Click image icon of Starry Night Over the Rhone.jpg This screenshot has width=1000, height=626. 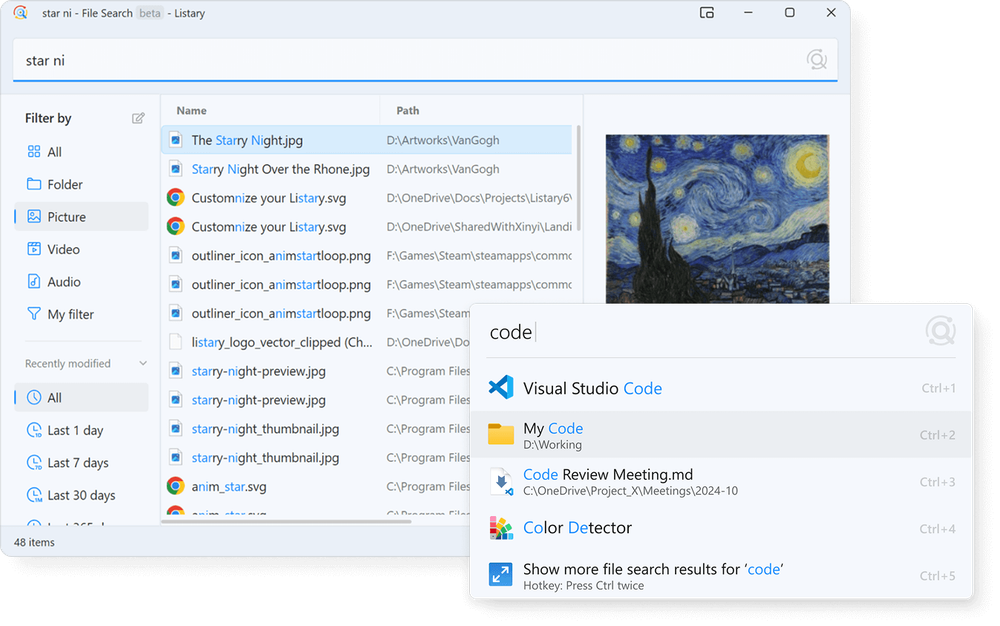click(x=175, y=169)
